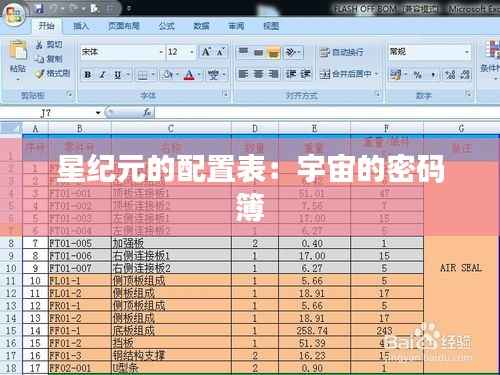Viewport: 500px width, 375px height.
Task: Switch to the 页面布局 (Page Layout) tab
Action: [124, 26]
